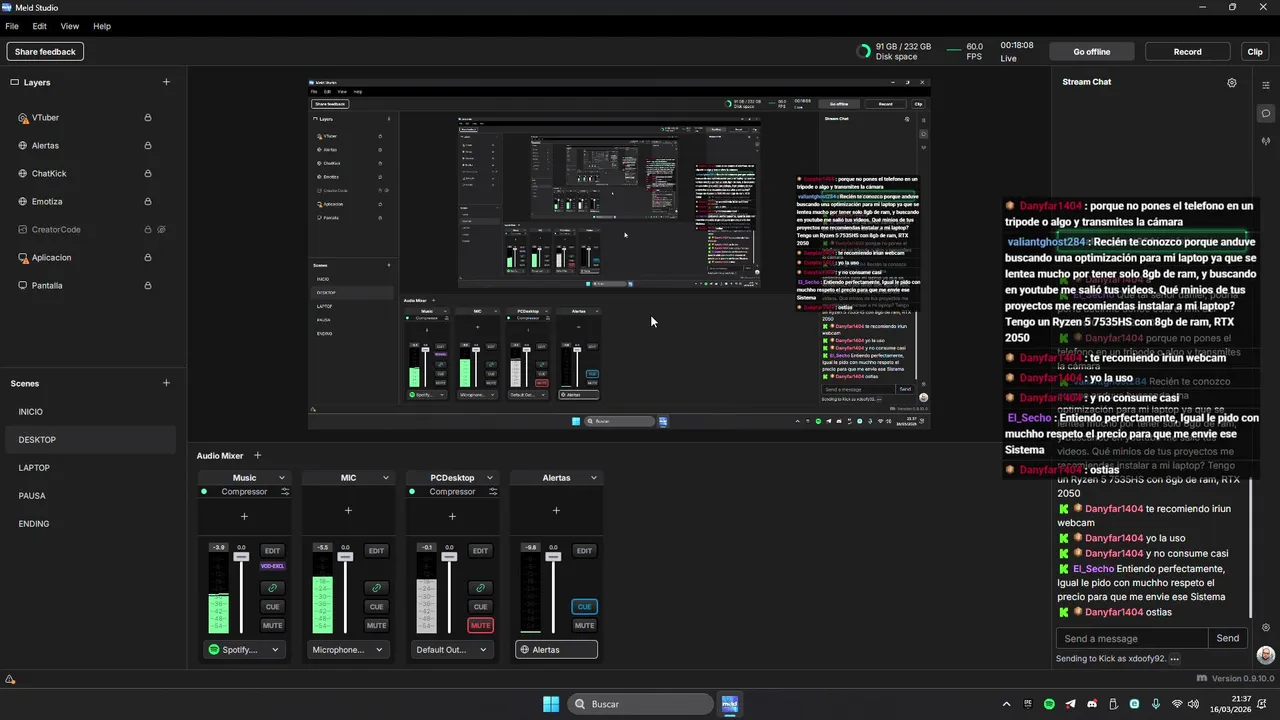This screenshot has height=720, width=1280.
Task: Expand the Alertas track header dropdown
Action: coord(593,478)
